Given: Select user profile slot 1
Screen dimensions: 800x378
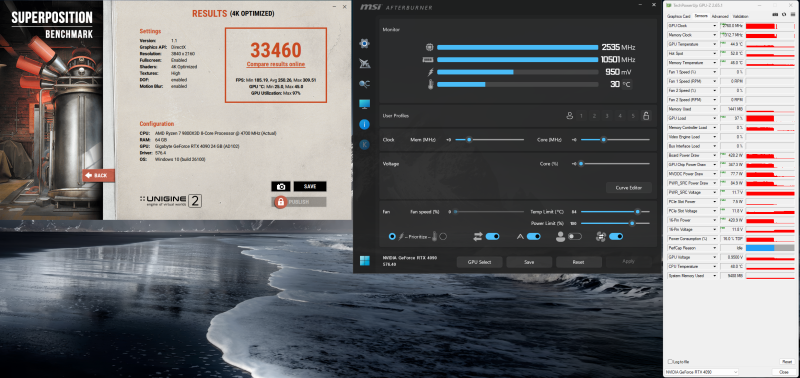Looking at the screenshot, I should [x=582, y=116].
